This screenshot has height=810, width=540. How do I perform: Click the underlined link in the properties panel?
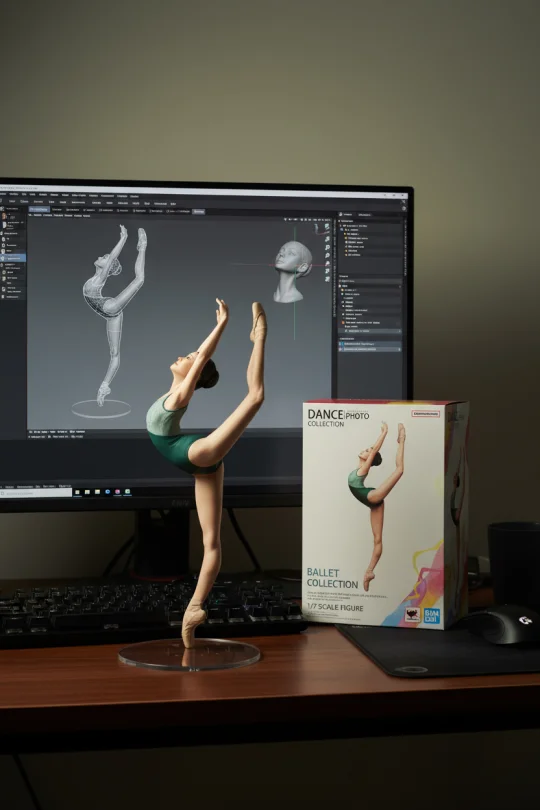(x=376, y=323)
